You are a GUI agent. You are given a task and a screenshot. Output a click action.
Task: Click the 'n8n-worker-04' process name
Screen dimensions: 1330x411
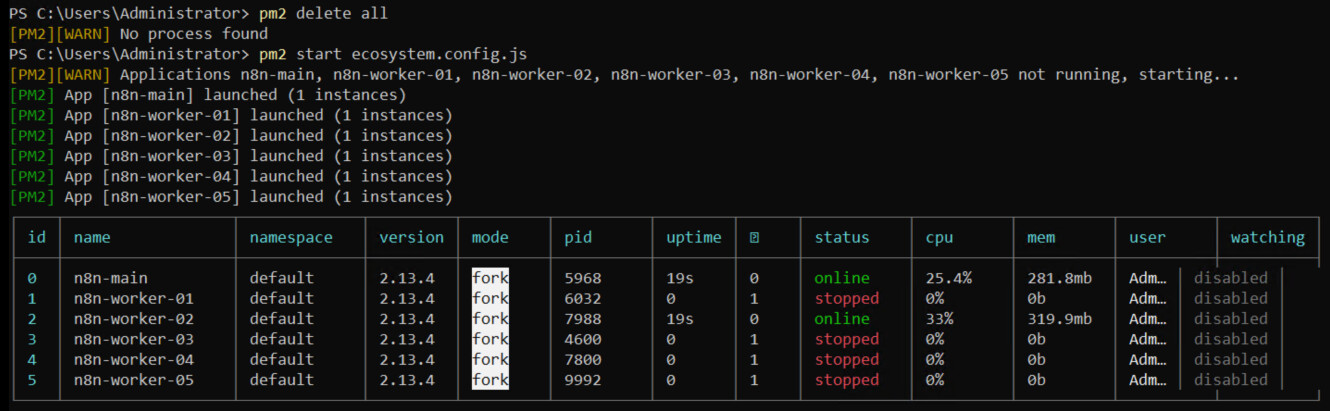click(x=134, y=360)
